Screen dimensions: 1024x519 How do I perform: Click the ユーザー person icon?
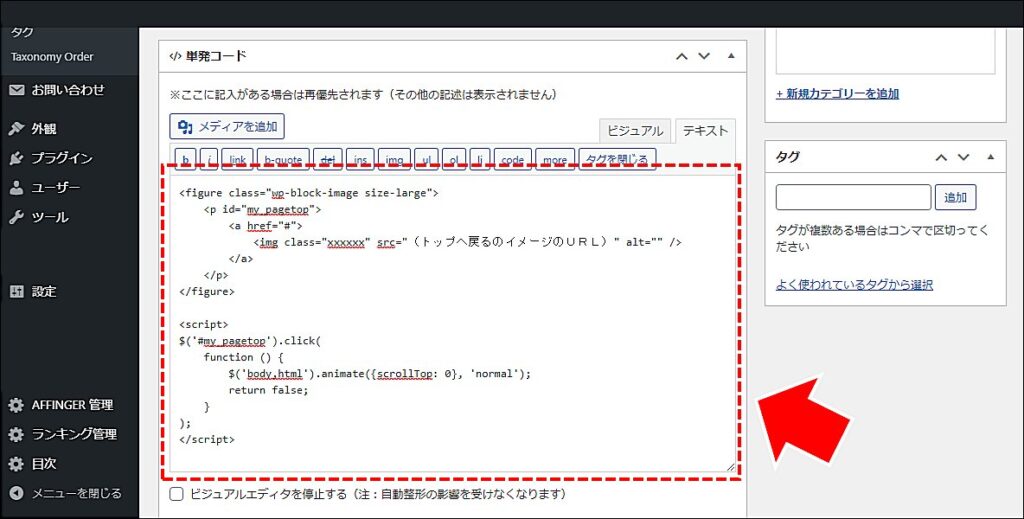click(x=16, y=188)
